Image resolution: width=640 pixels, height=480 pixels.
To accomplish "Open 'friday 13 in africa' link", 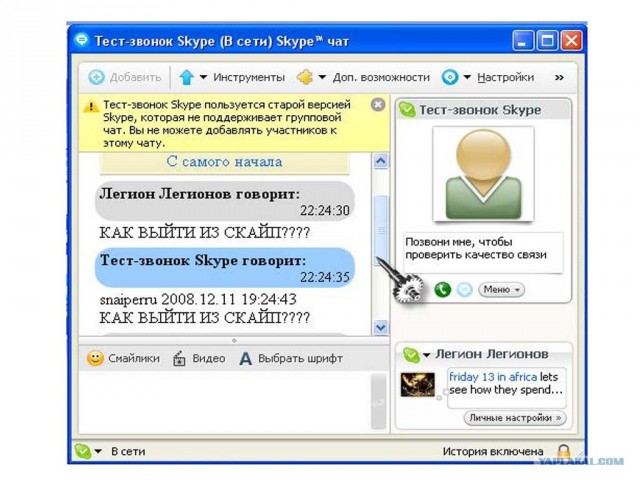I will click(493, 377).
